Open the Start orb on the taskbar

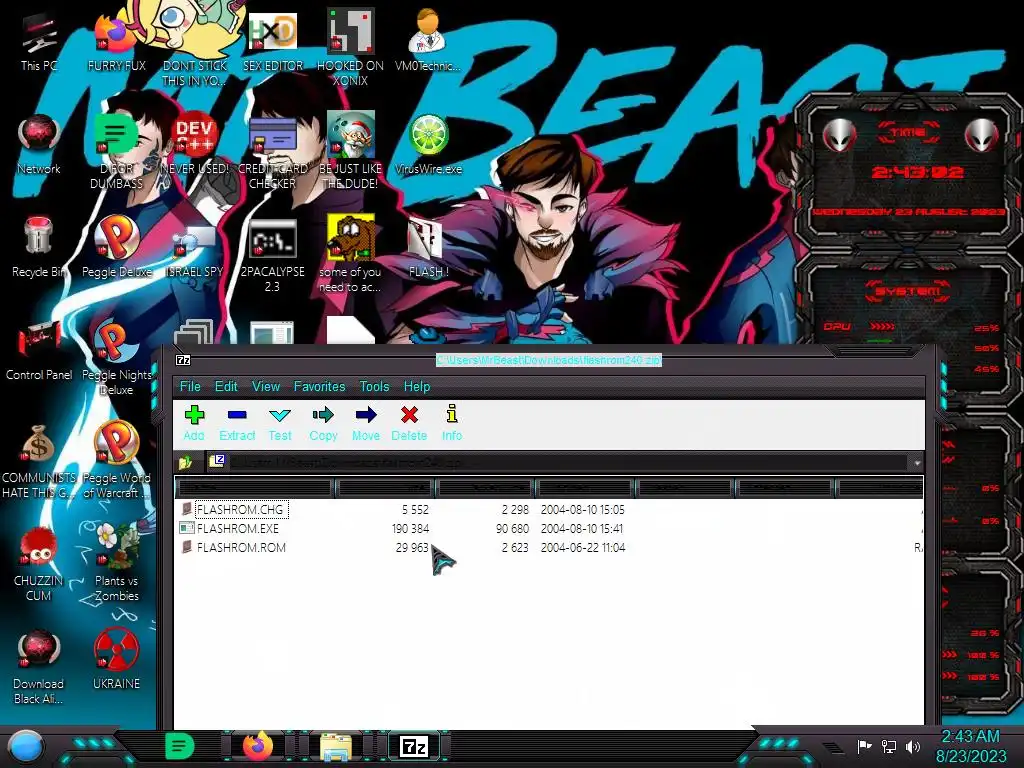click(x=25, y=747)
